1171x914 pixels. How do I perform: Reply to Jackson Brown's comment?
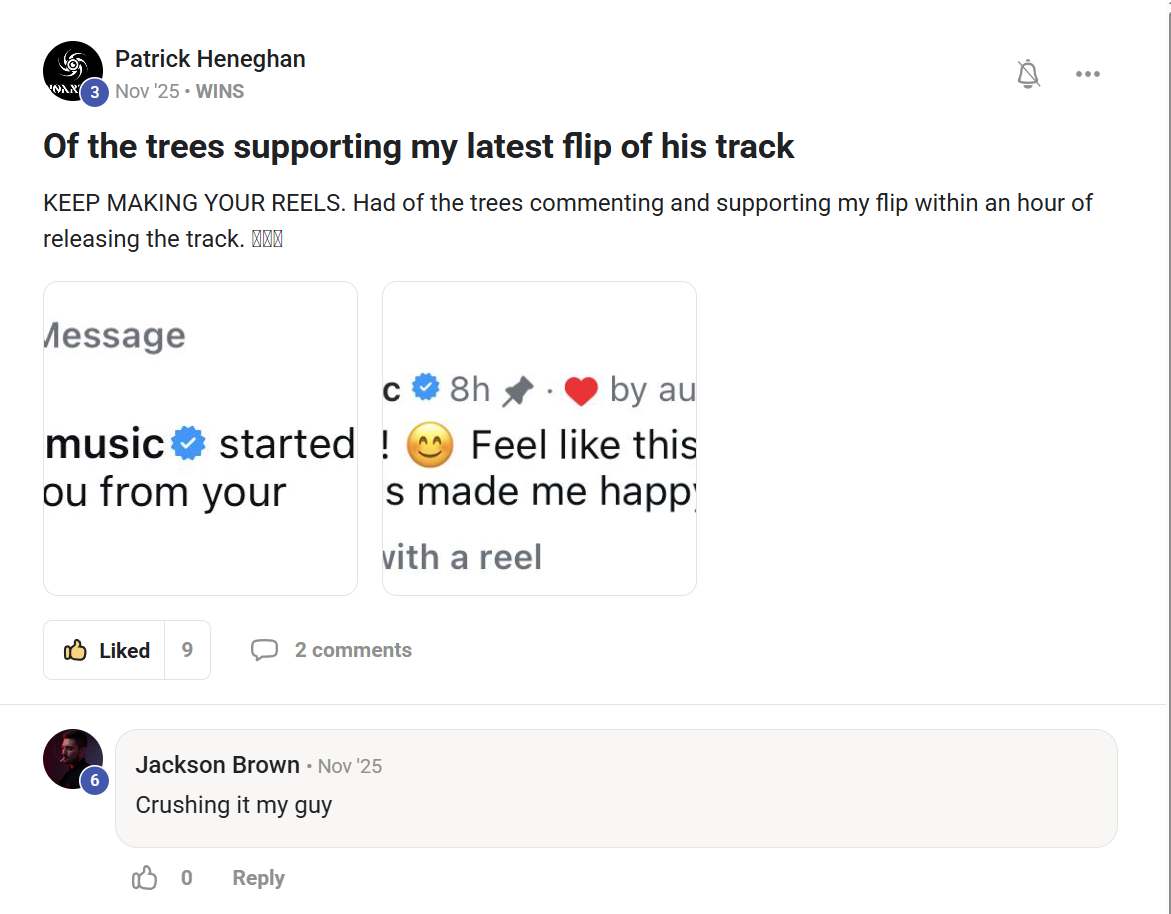[258, 878]
